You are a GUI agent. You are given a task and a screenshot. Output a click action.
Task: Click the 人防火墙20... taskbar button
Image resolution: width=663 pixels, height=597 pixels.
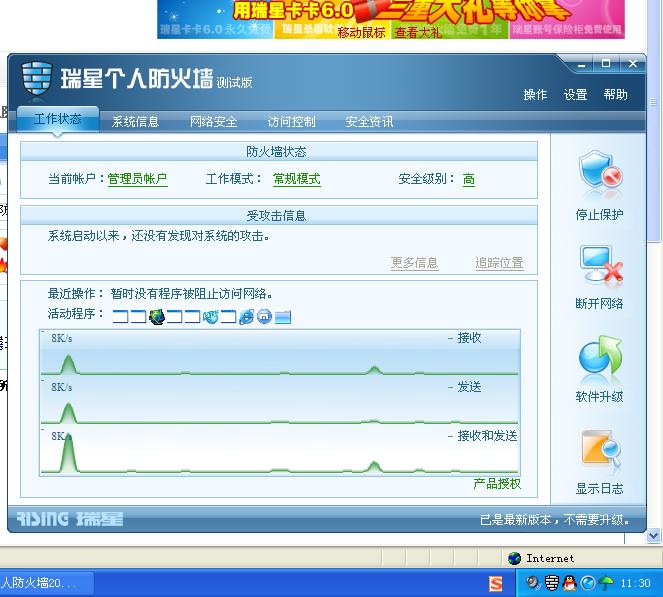point(46,583)
